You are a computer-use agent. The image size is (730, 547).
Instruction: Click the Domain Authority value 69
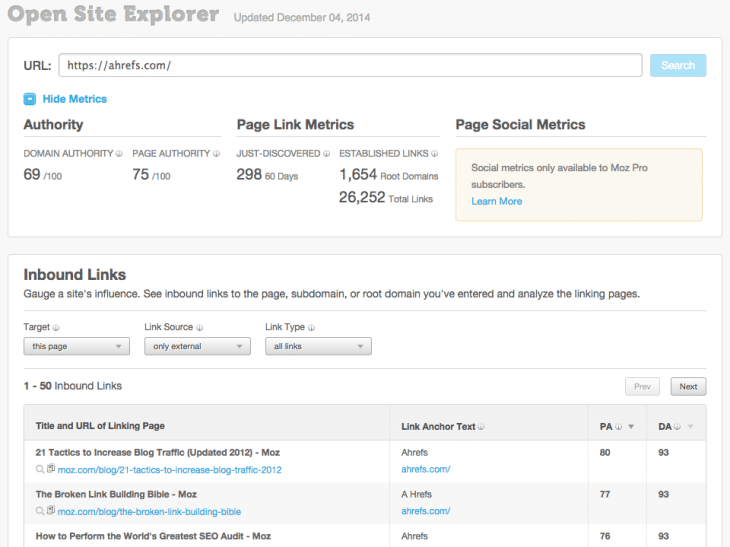point(32,174)
